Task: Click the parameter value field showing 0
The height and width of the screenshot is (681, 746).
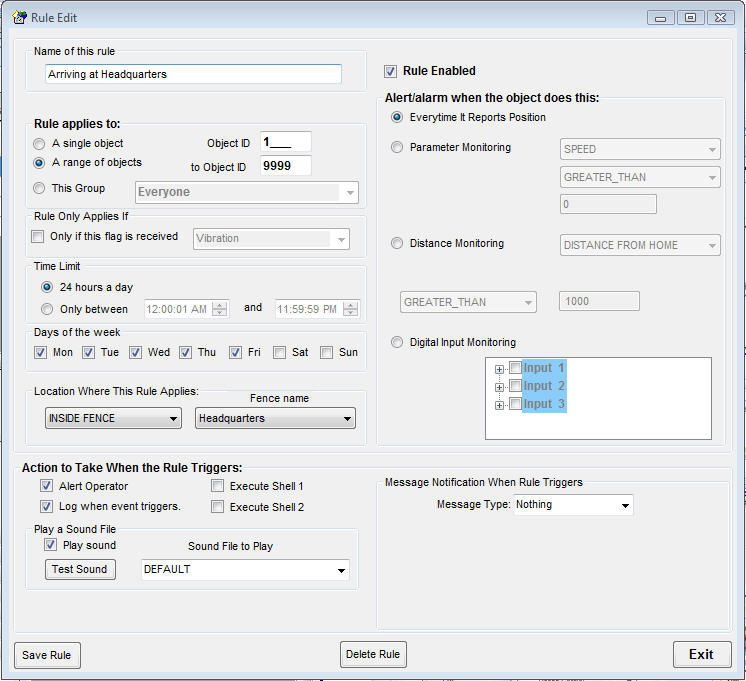Action: point(608,205)
